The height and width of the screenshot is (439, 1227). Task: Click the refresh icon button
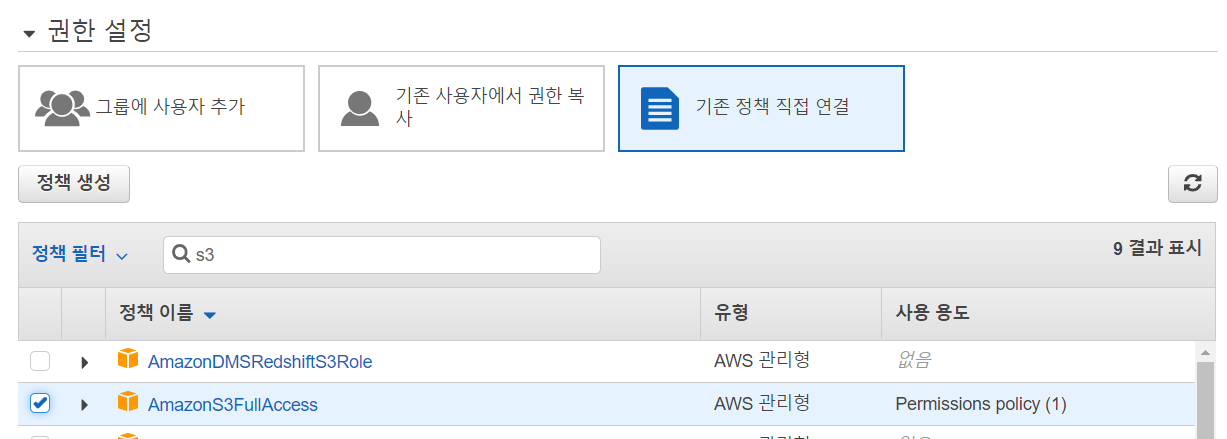[1192, 184]
